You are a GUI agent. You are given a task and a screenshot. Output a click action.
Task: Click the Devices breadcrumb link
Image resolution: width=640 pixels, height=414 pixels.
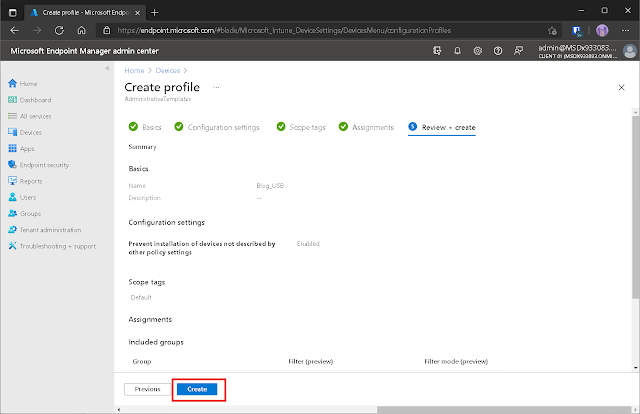167,70
